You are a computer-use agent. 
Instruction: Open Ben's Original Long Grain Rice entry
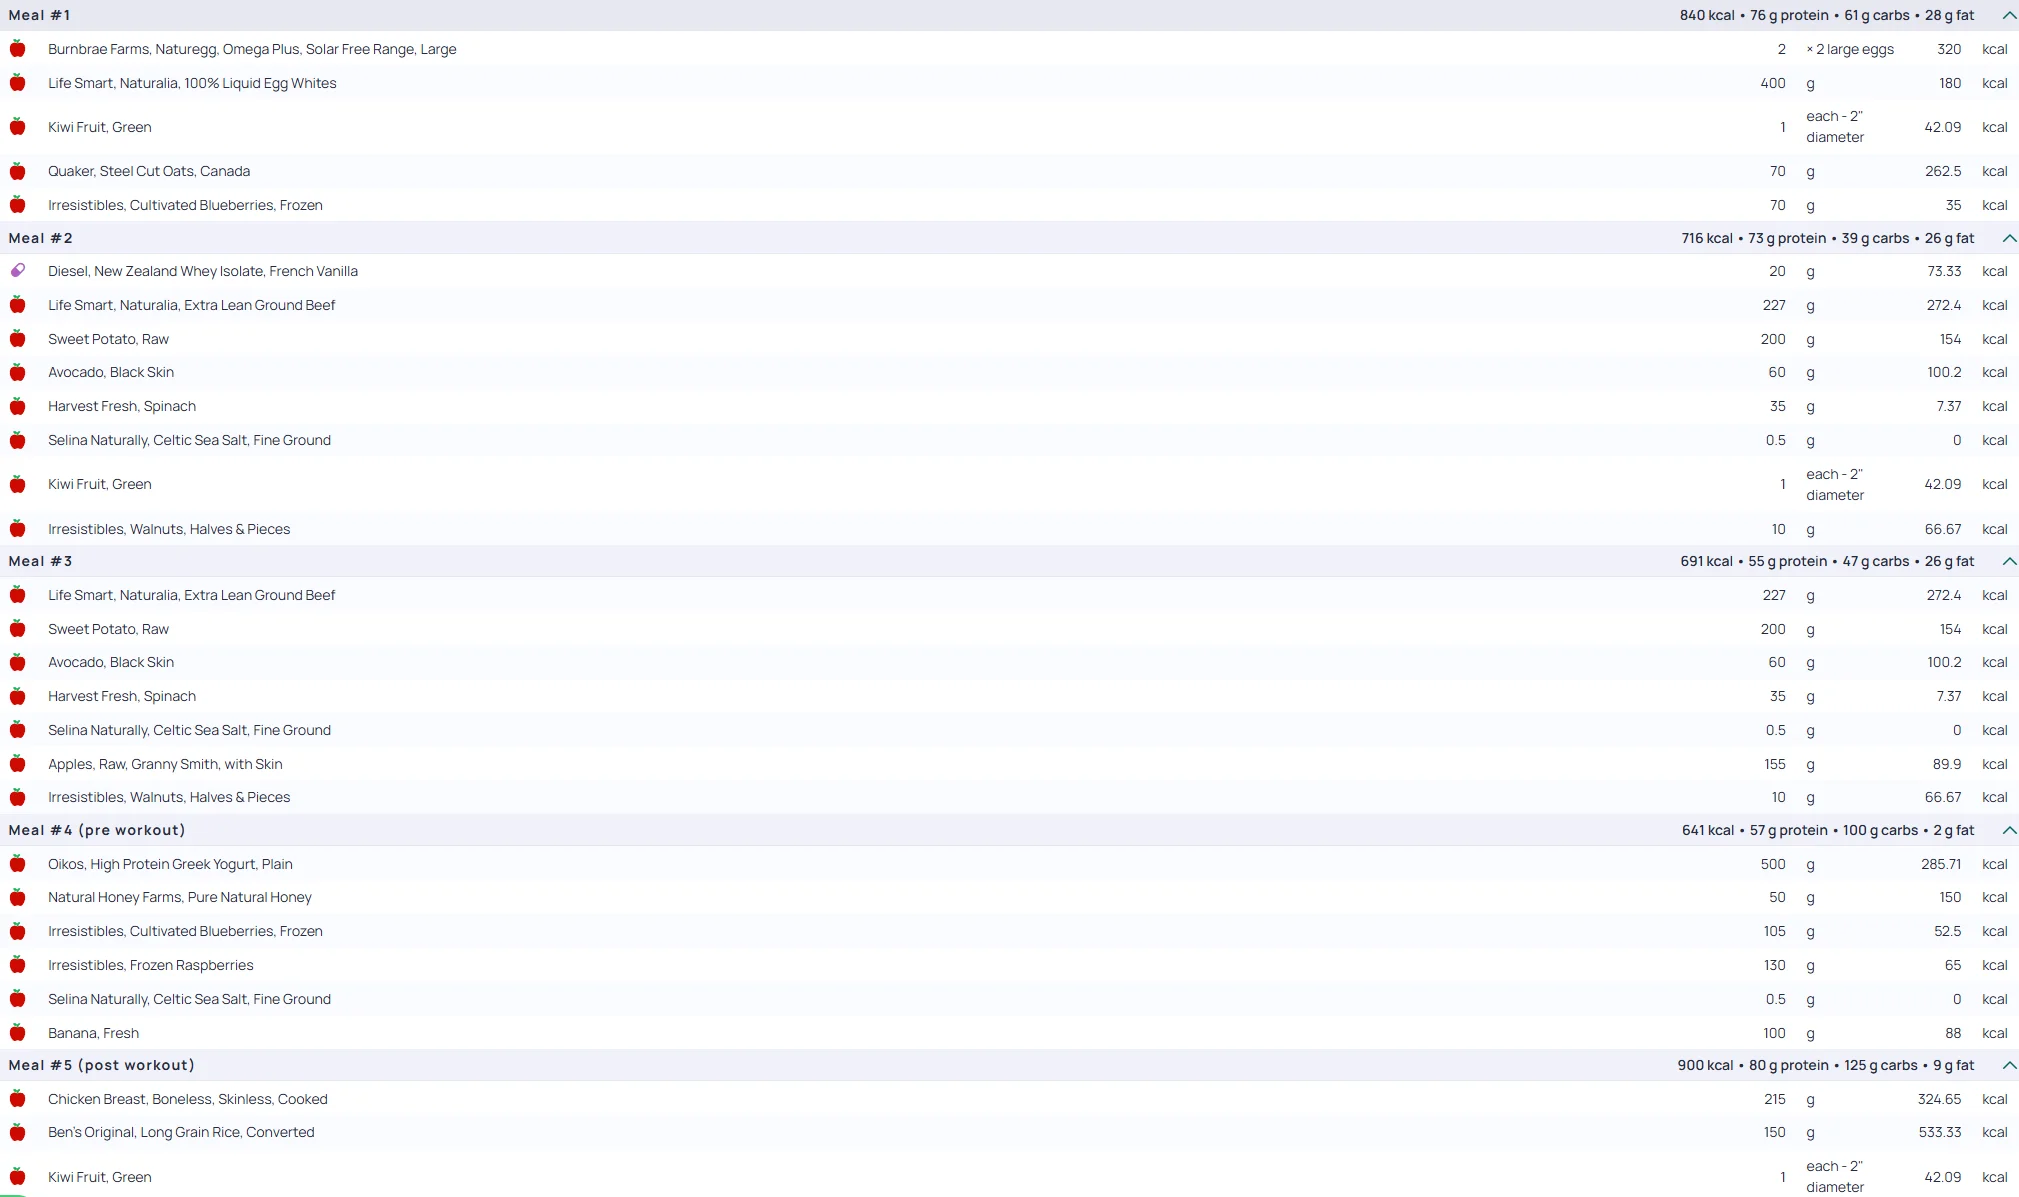click(181, 1132)
